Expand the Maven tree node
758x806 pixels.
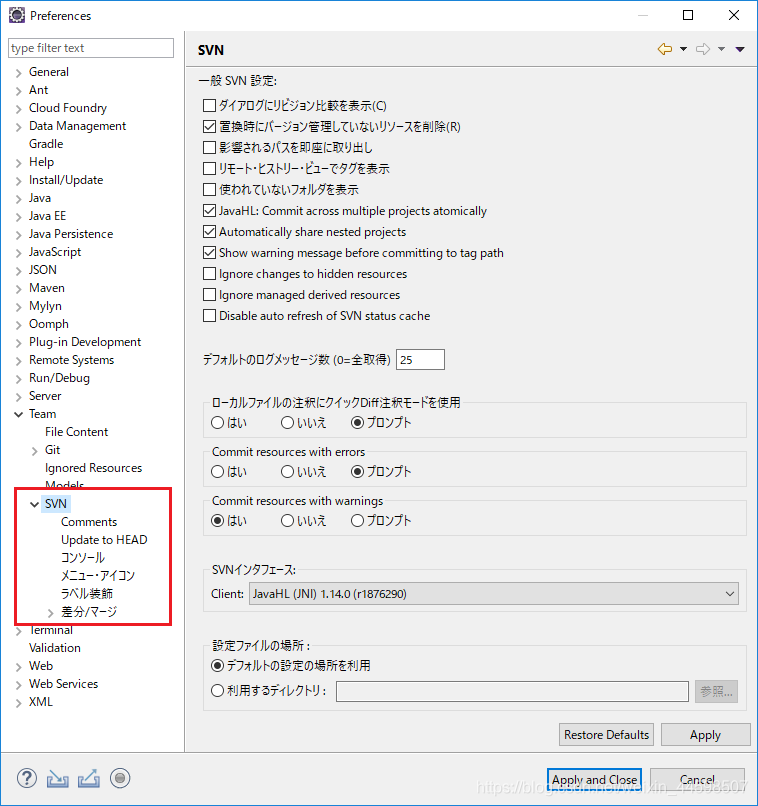pos(19,289)
